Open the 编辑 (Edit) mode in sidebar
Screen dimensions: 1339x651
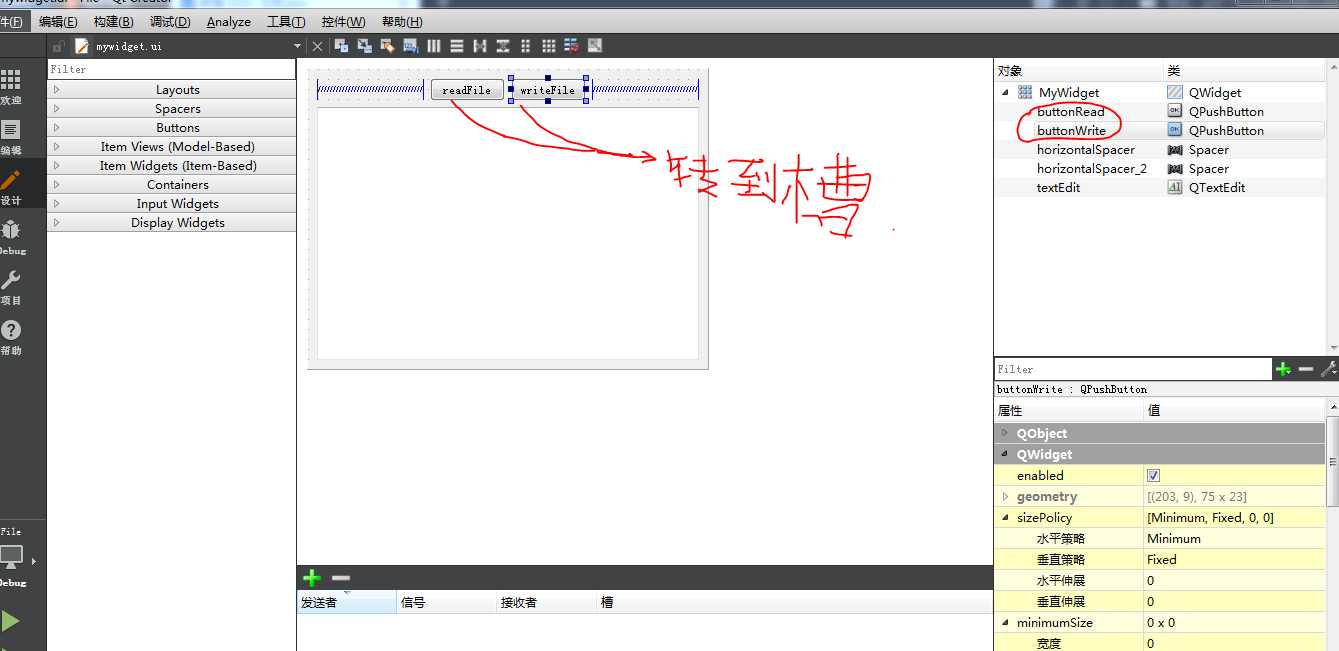(x=11, y=137)
